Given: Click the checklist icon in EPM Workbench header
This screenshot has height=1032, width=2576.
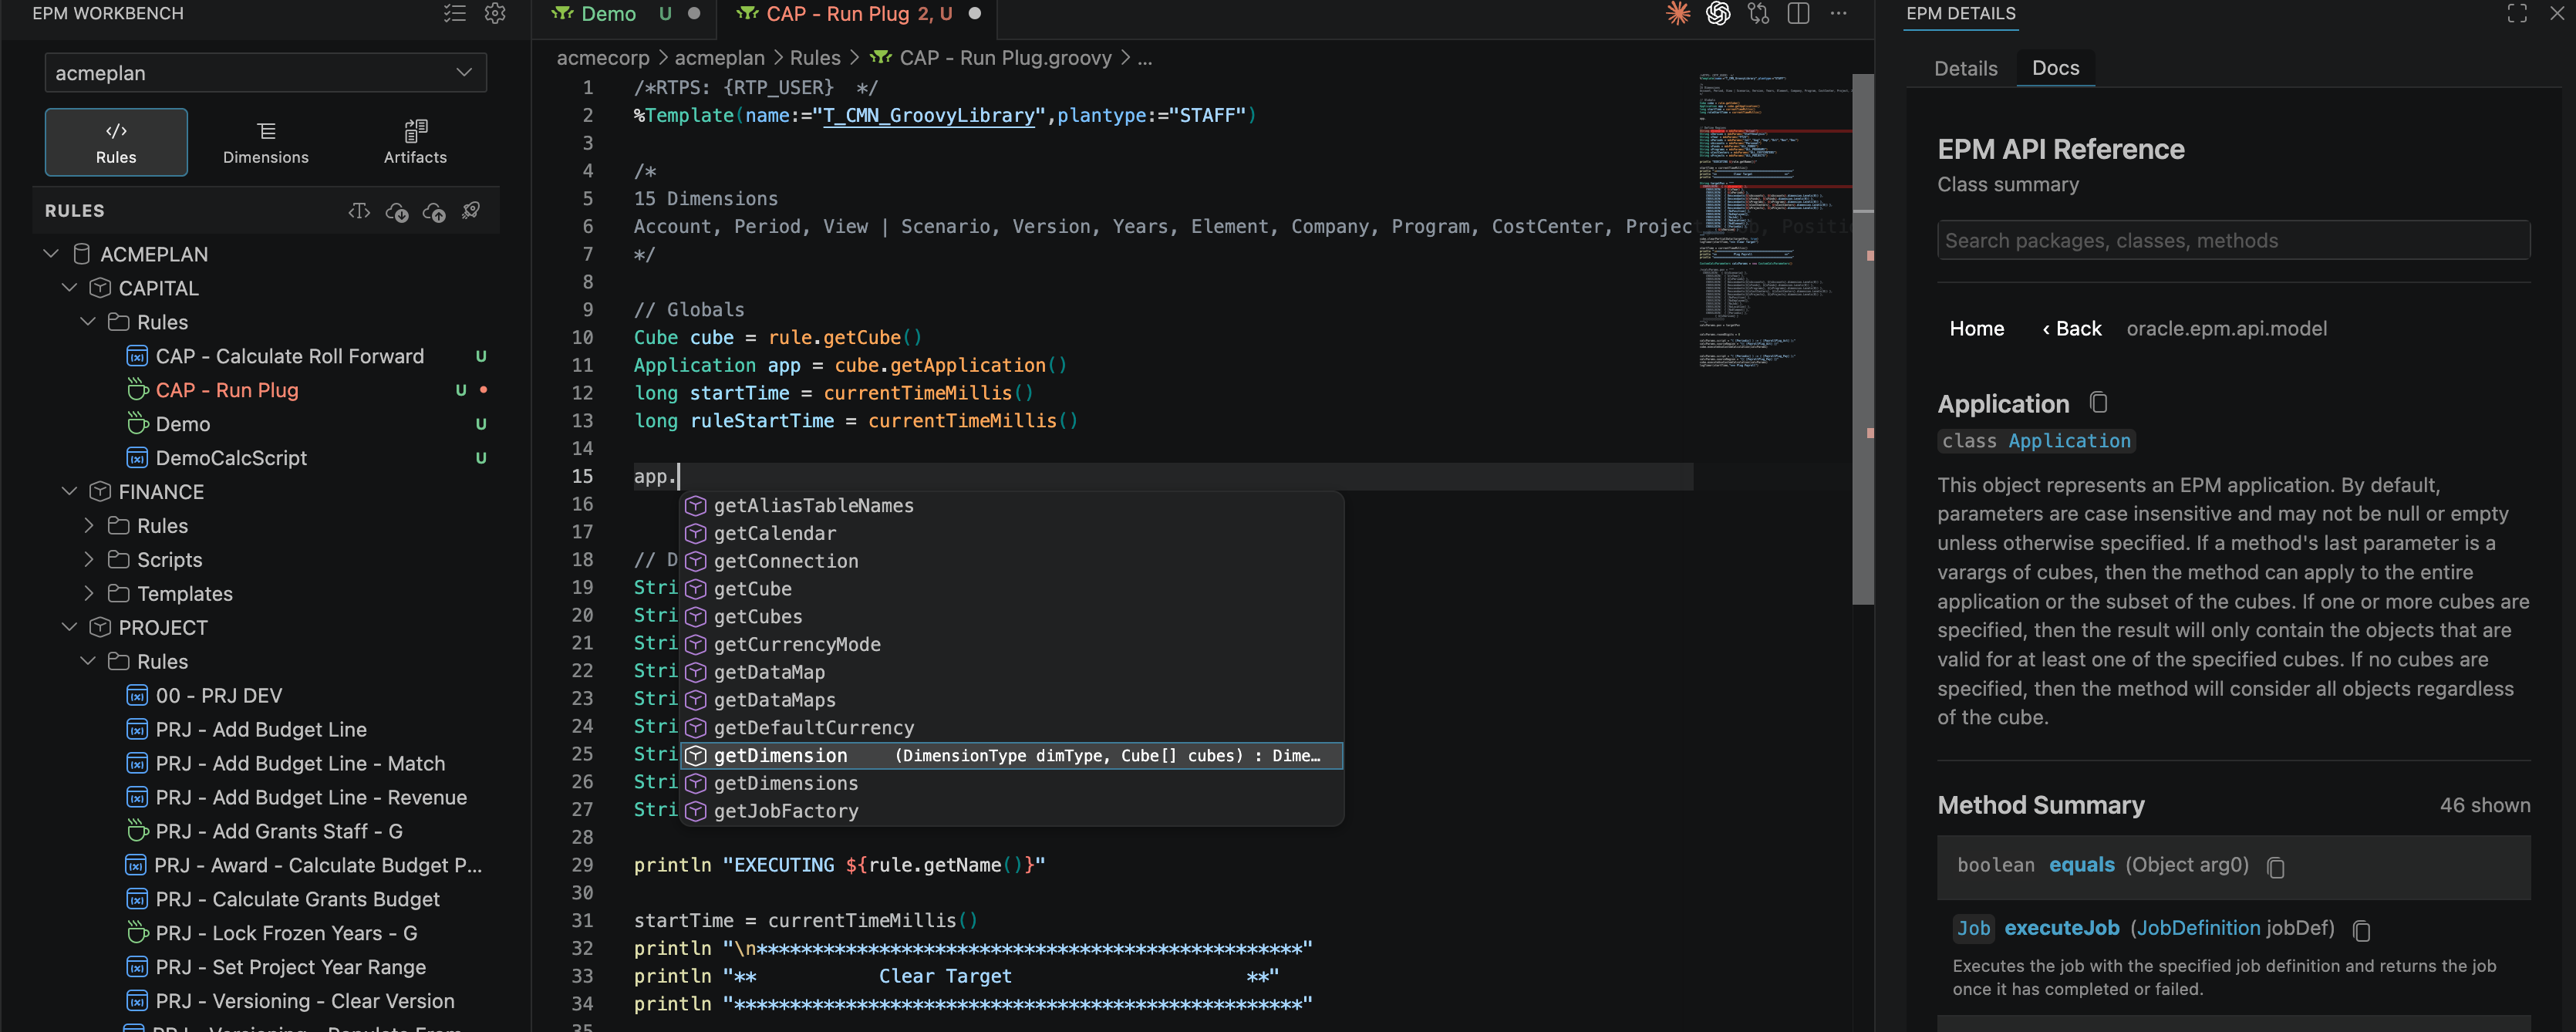Looking at the screenshot, I should pos(455,13).
